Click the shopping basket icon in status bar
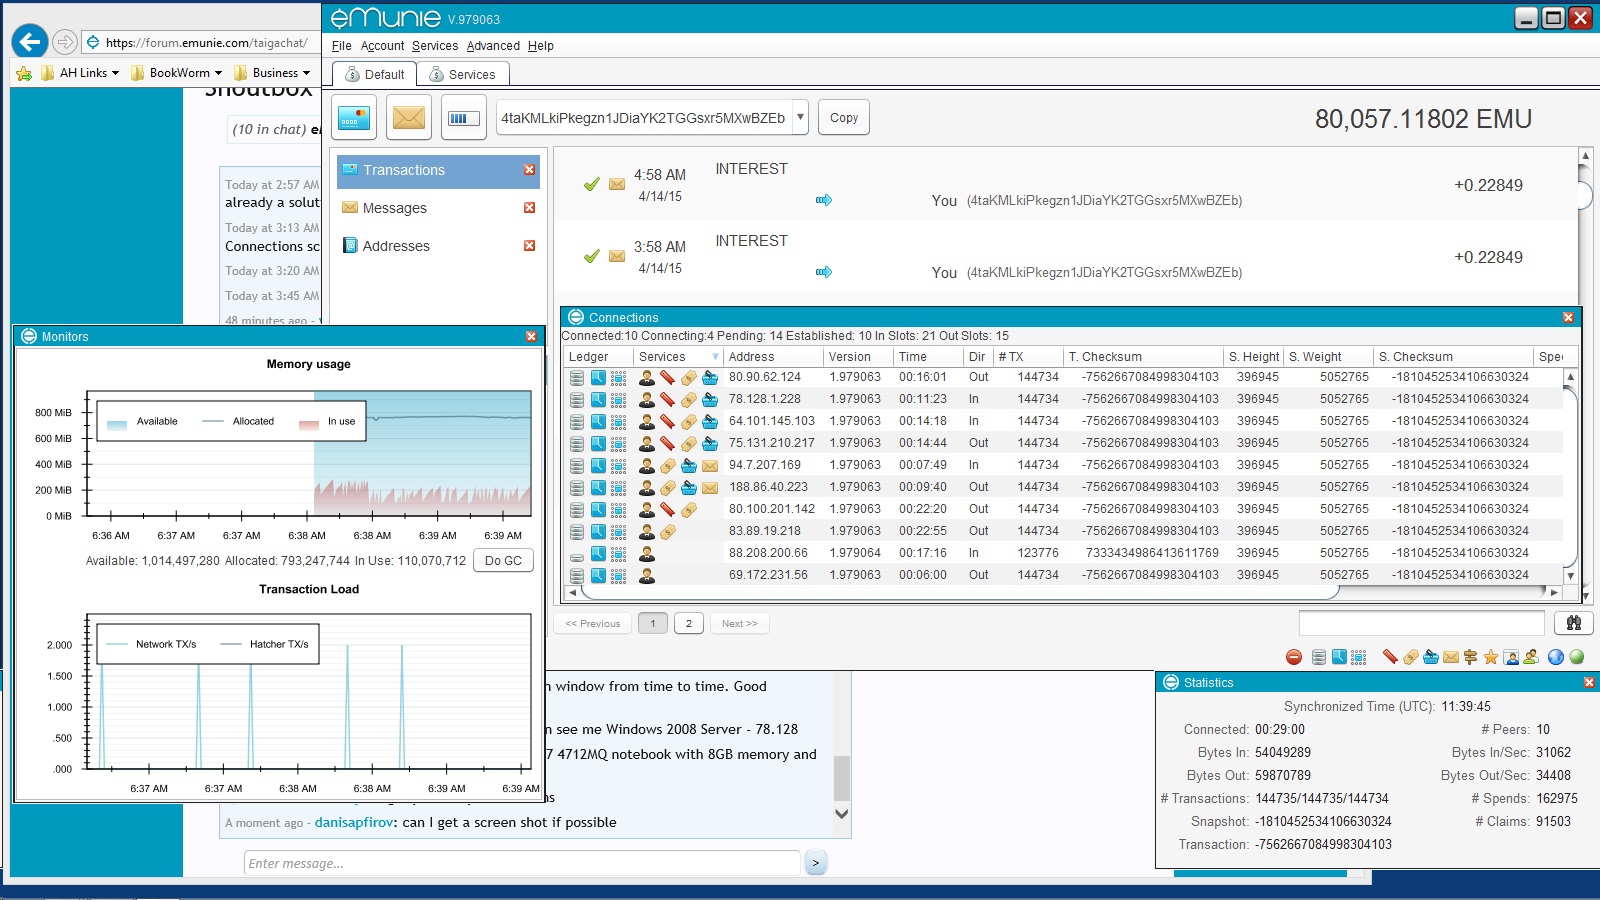Viewport: 1600px width, 900px height. click(1430, 657)
